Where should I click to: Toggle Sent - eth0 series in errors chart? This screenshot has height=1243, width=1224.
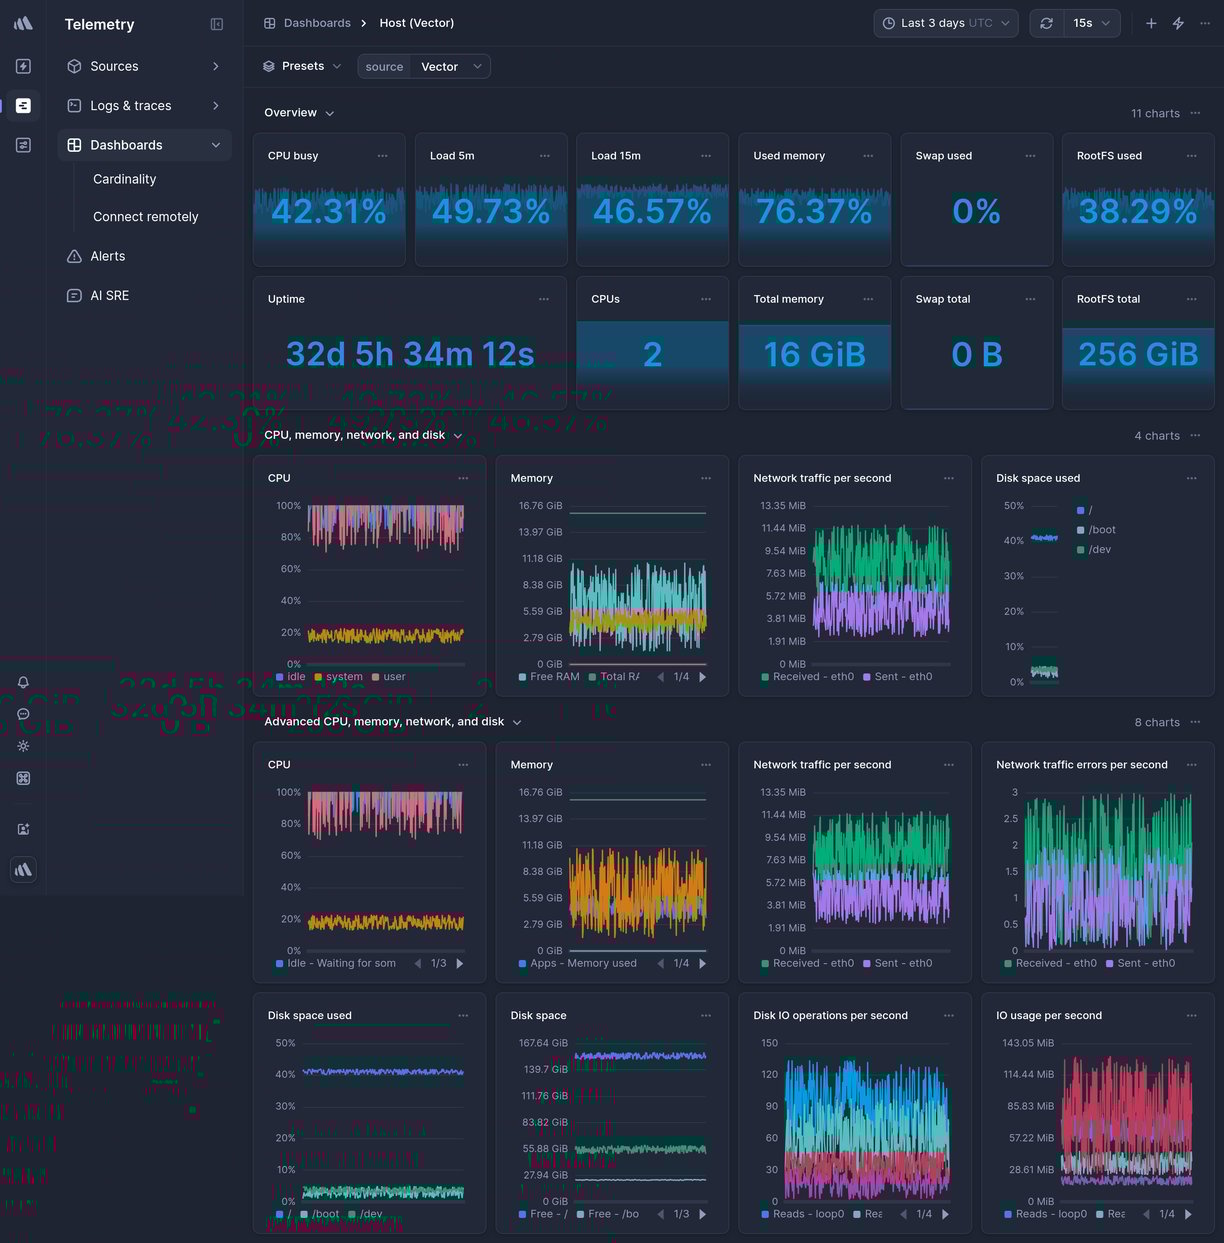(1145, 963)
